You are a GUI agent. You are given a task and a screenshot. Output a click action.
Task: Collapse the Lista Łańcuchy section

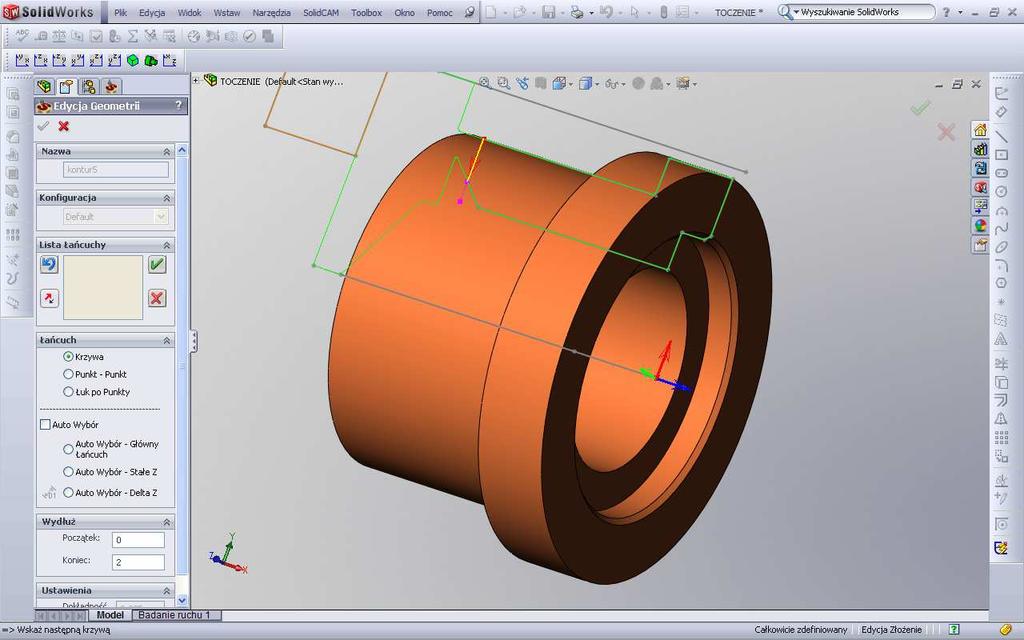(167, 245)
